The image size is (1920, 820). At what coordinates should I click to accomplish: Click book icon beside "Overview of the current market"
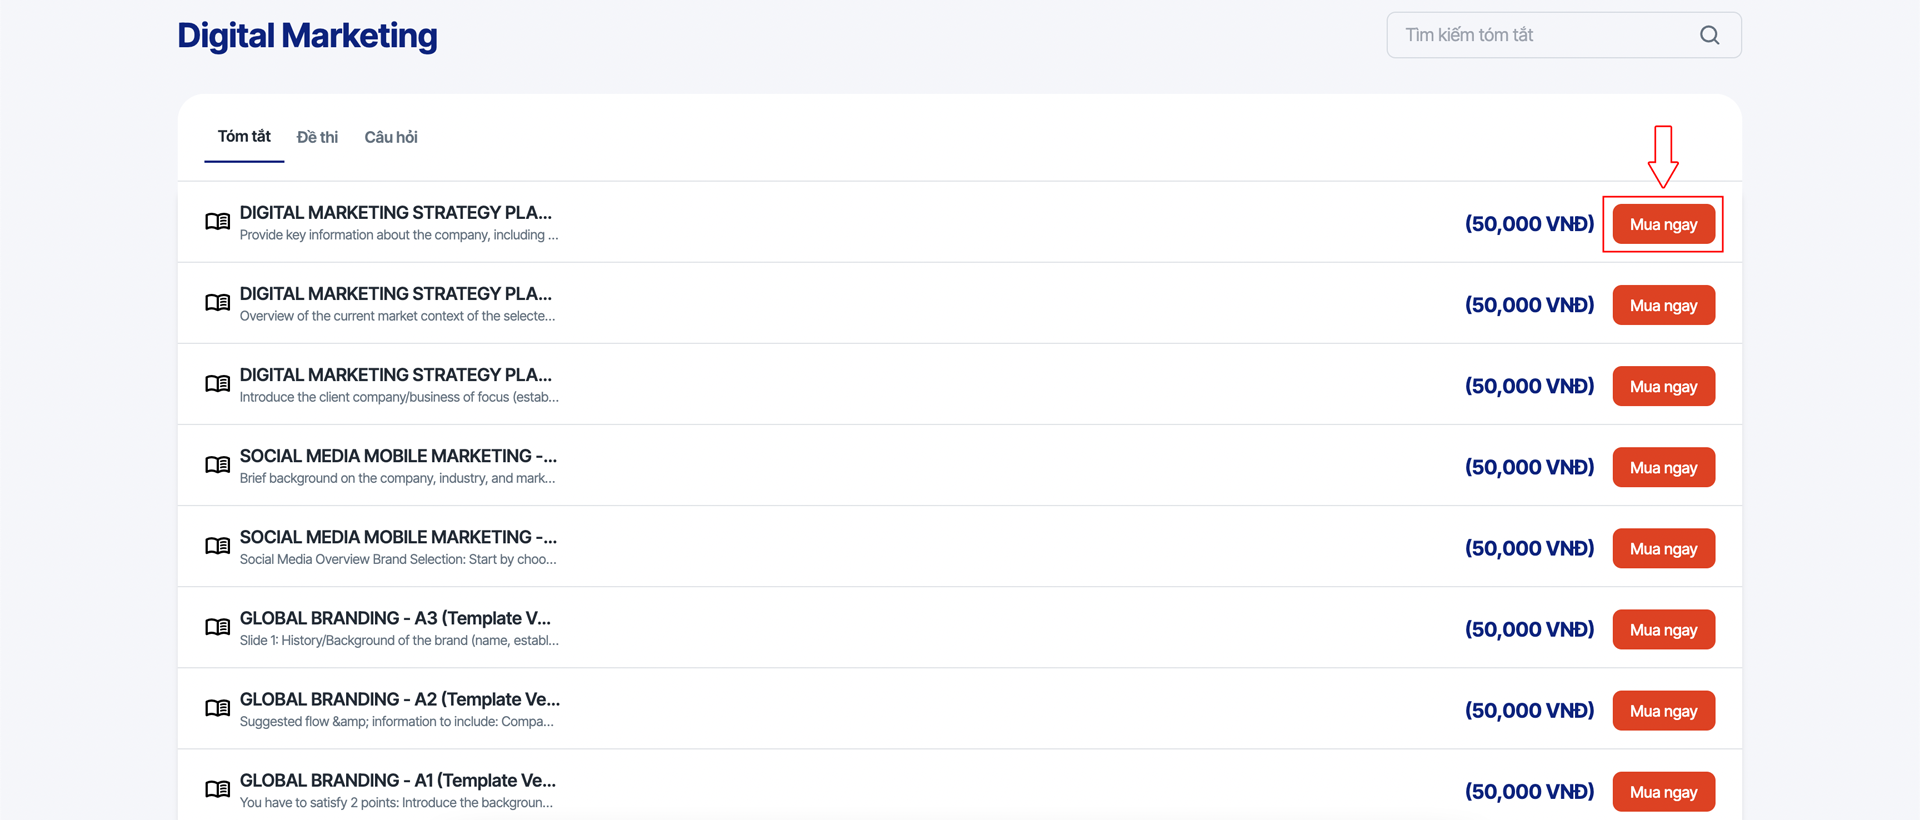pos(217,302)
